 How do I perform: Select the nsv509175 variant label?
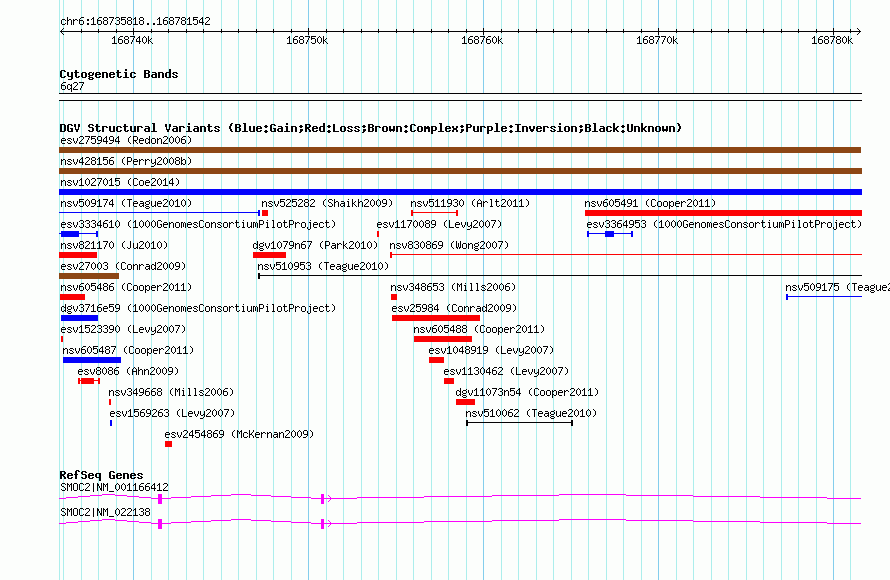[x=837, y=287]
